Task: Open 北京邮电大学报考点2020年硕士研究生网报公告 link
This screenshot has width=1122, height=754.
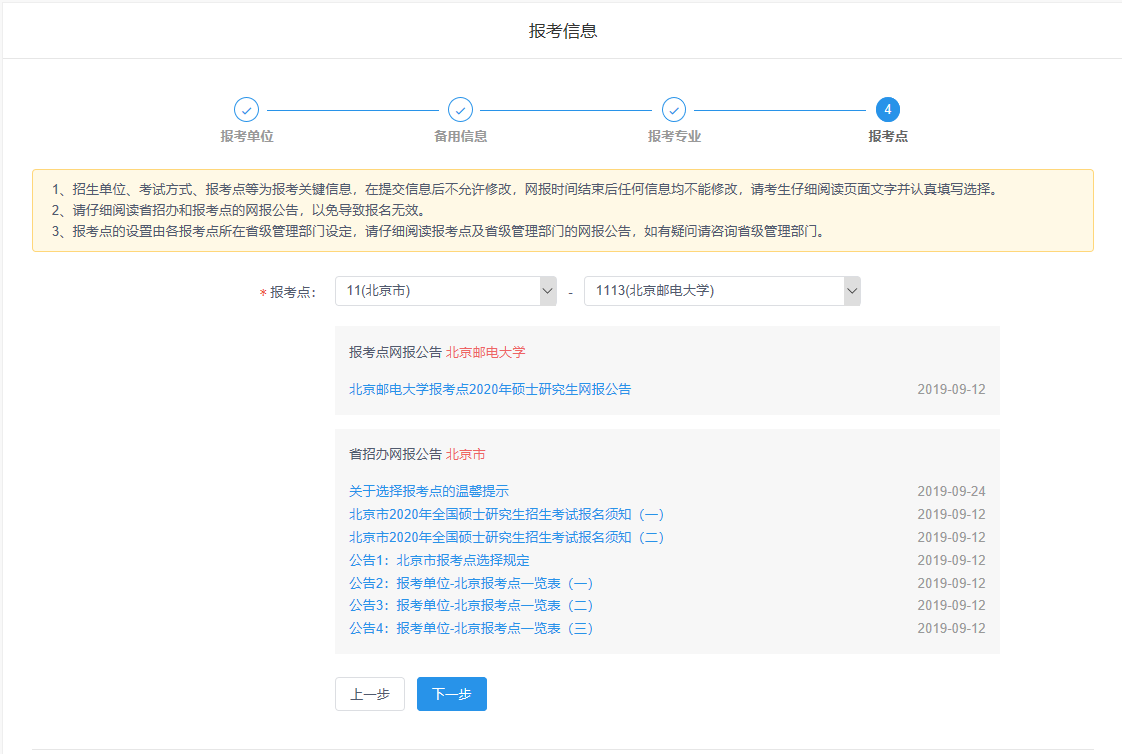Action: tap(490, 389)
